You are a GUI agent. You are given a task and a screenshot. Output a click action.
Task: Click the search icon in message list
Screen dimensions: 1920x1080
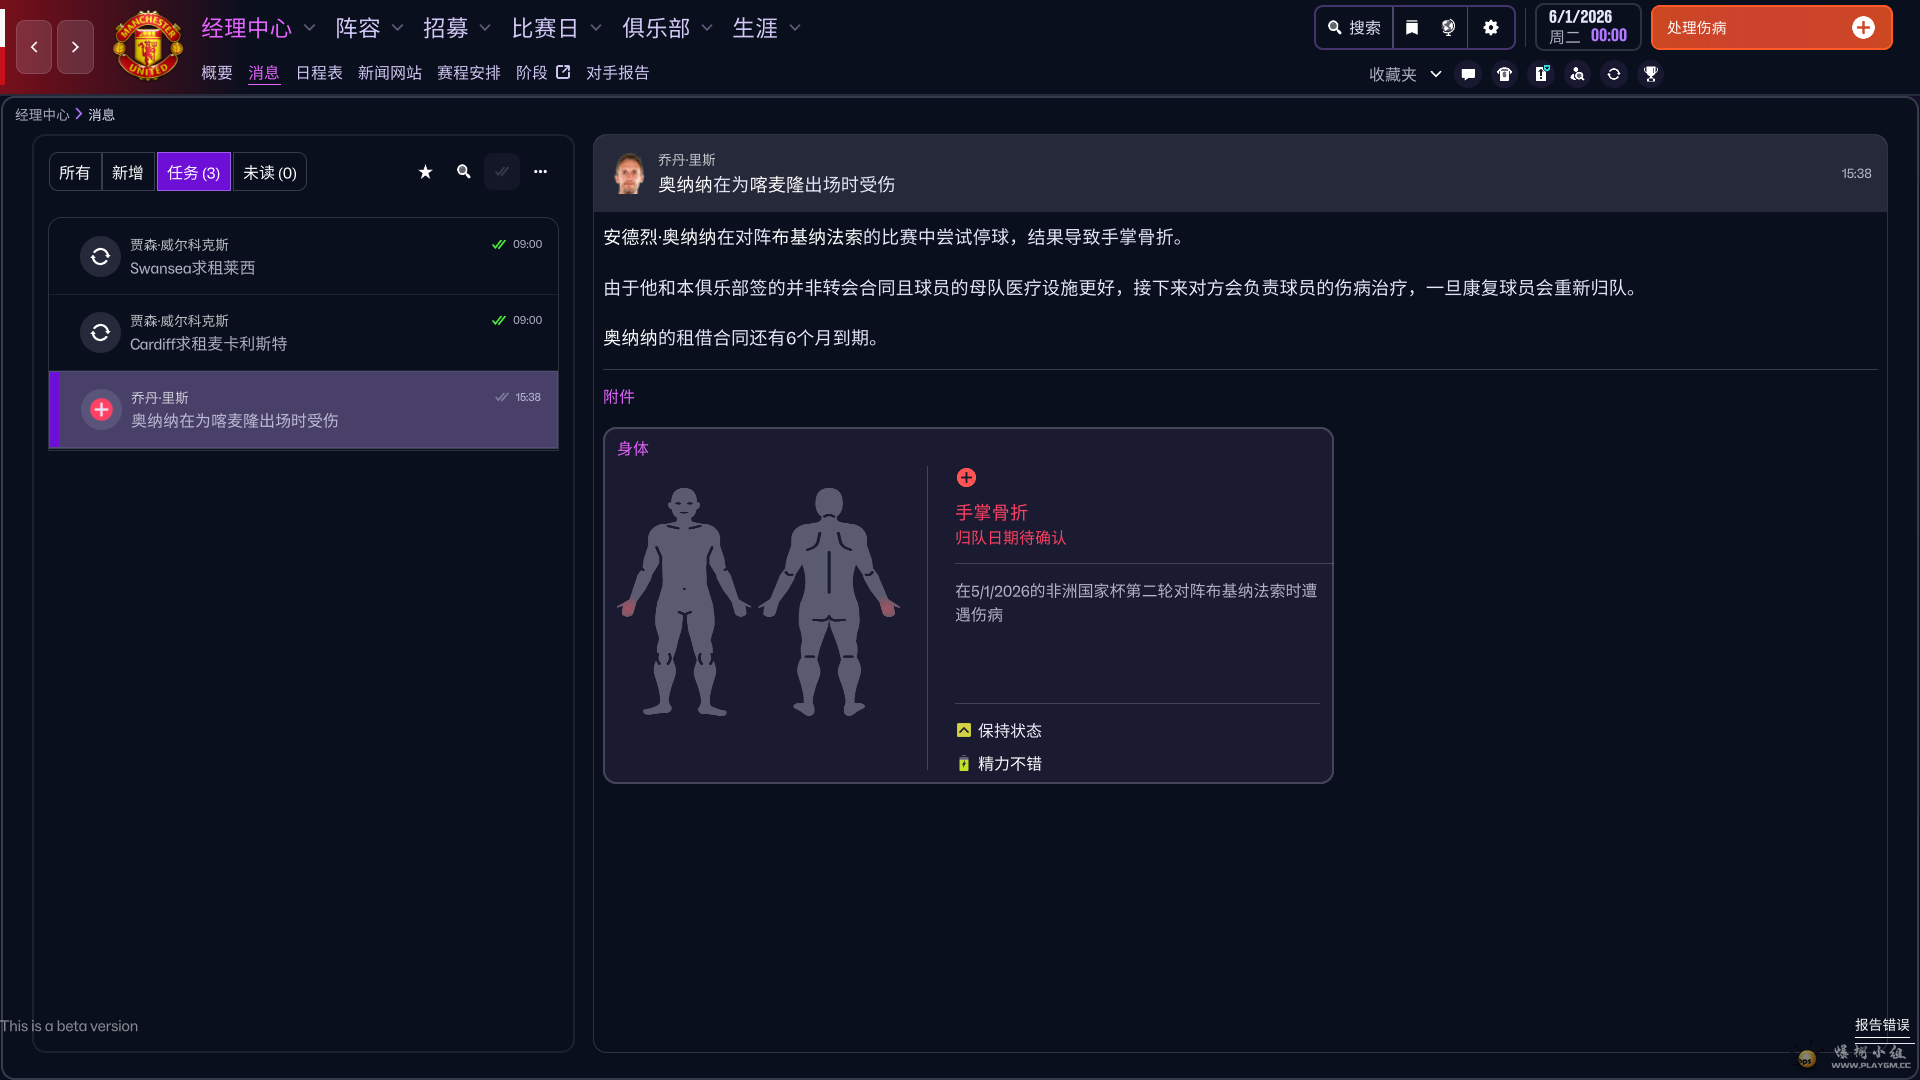click(463, 172)
